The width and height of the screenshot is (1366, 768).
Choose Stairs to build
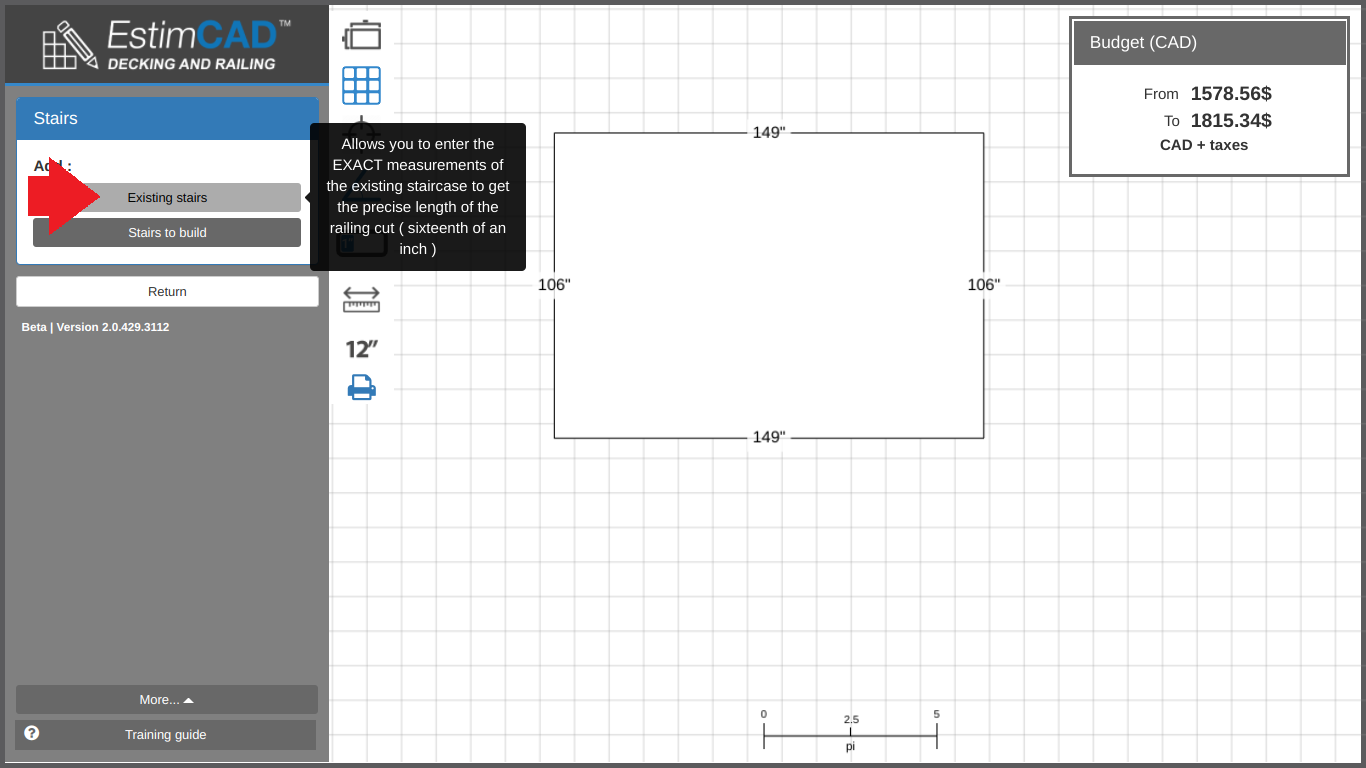coord(167,233)
